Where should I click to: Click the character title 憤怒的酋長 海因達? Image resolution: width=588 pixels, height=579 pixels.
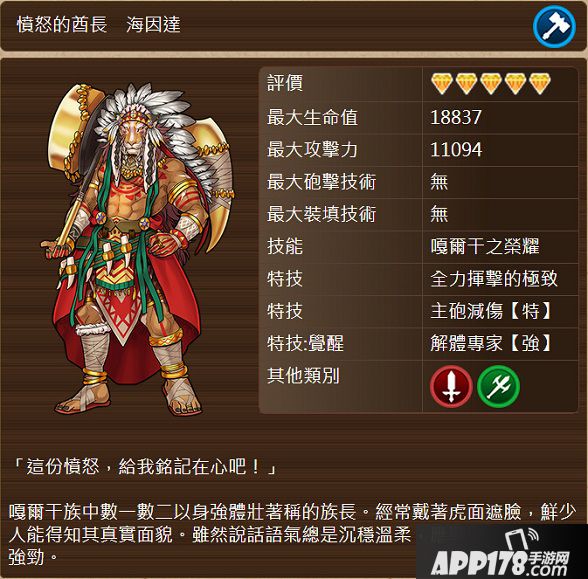click(99, 25)
